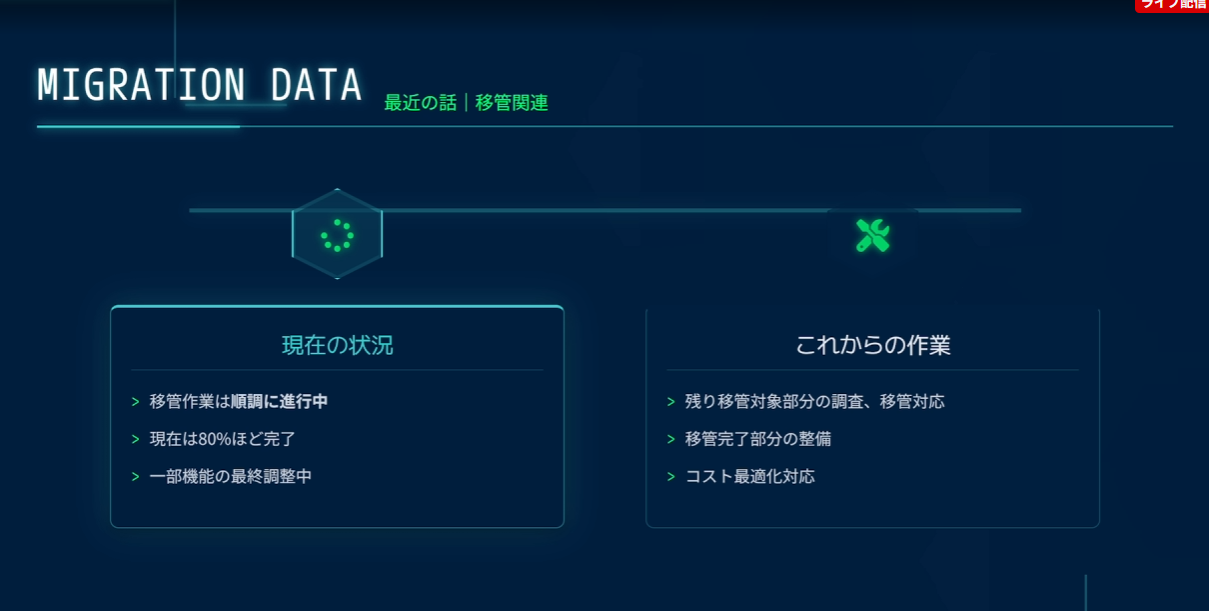Click the MIGRATION DATA title

[x=199, y=86]
